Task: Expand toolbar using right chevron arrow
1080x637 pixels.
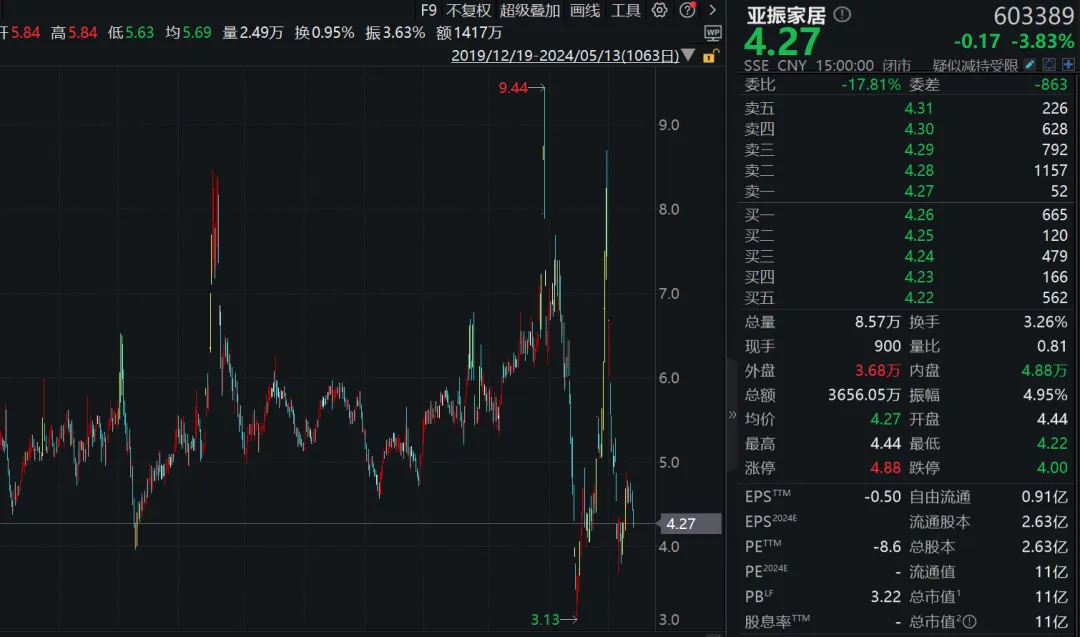Action: coord(713,10)
